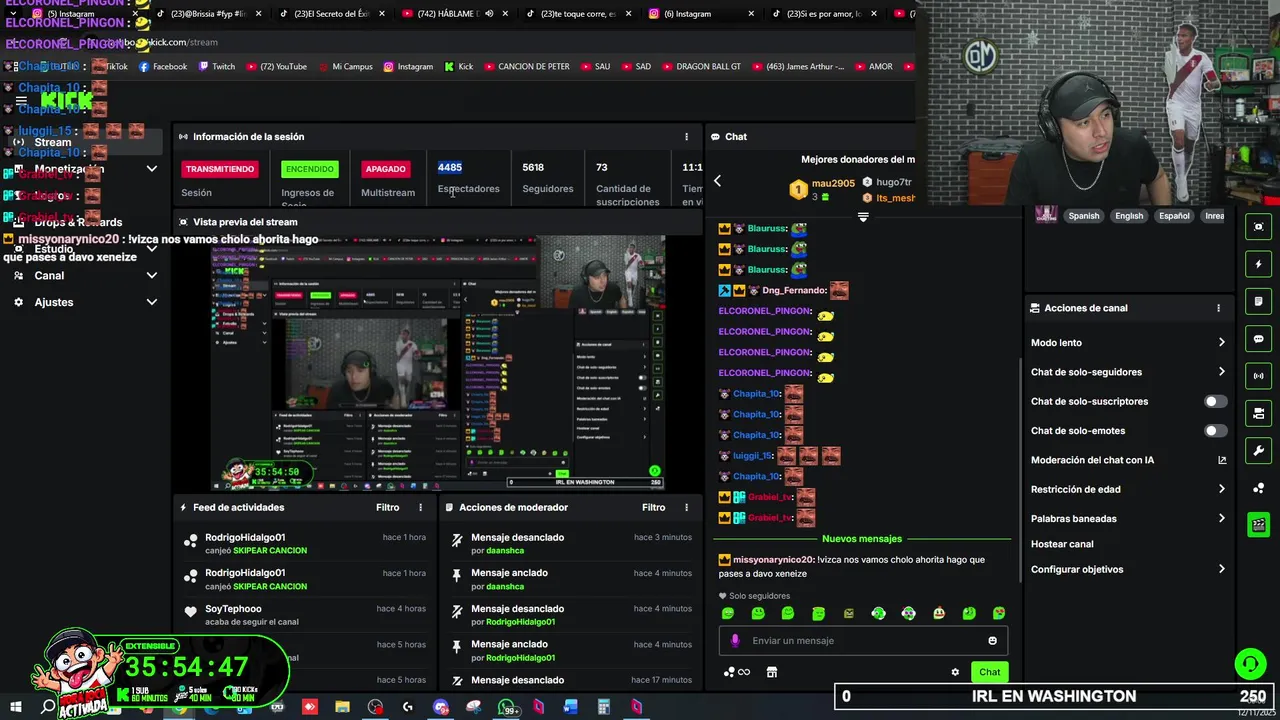Click the green Chat send button
The width and height of the screenshot is (1280, 720).
(x=989, y=672)
